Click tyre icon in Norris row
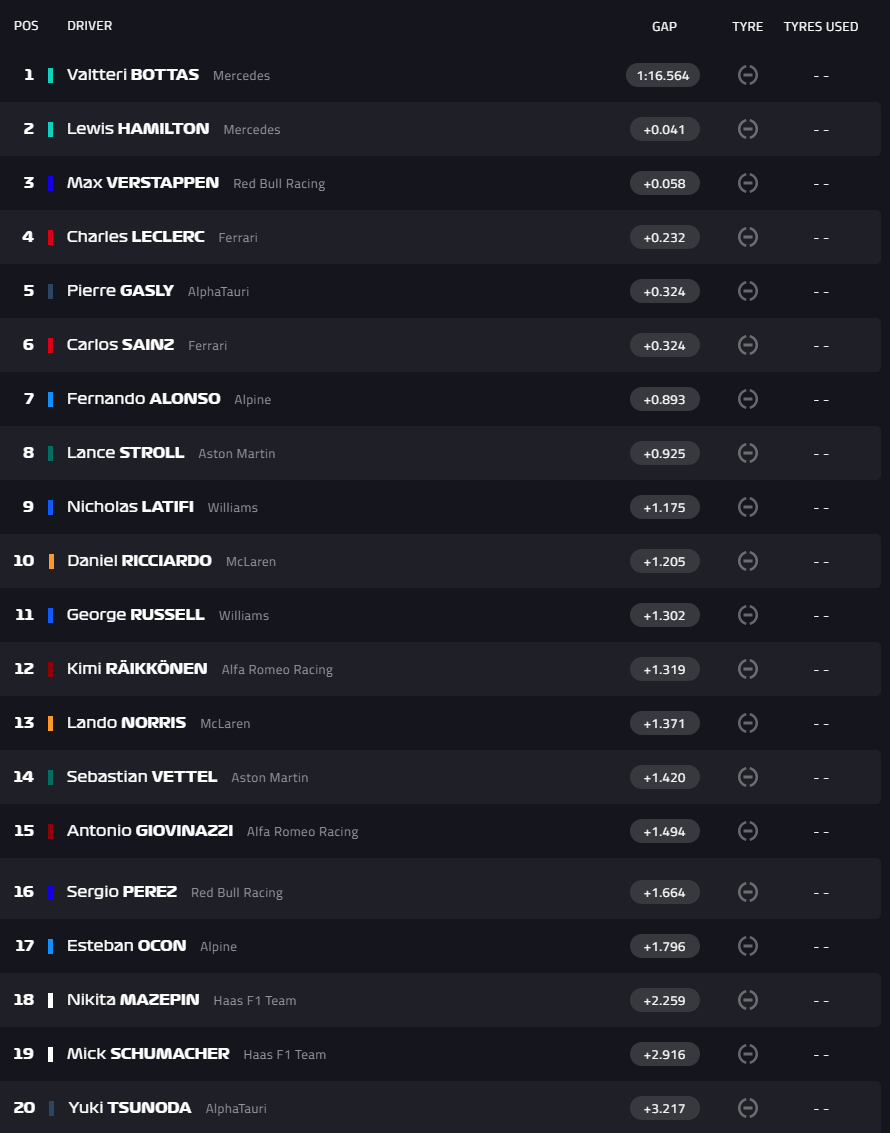 [x=748, y=723]
